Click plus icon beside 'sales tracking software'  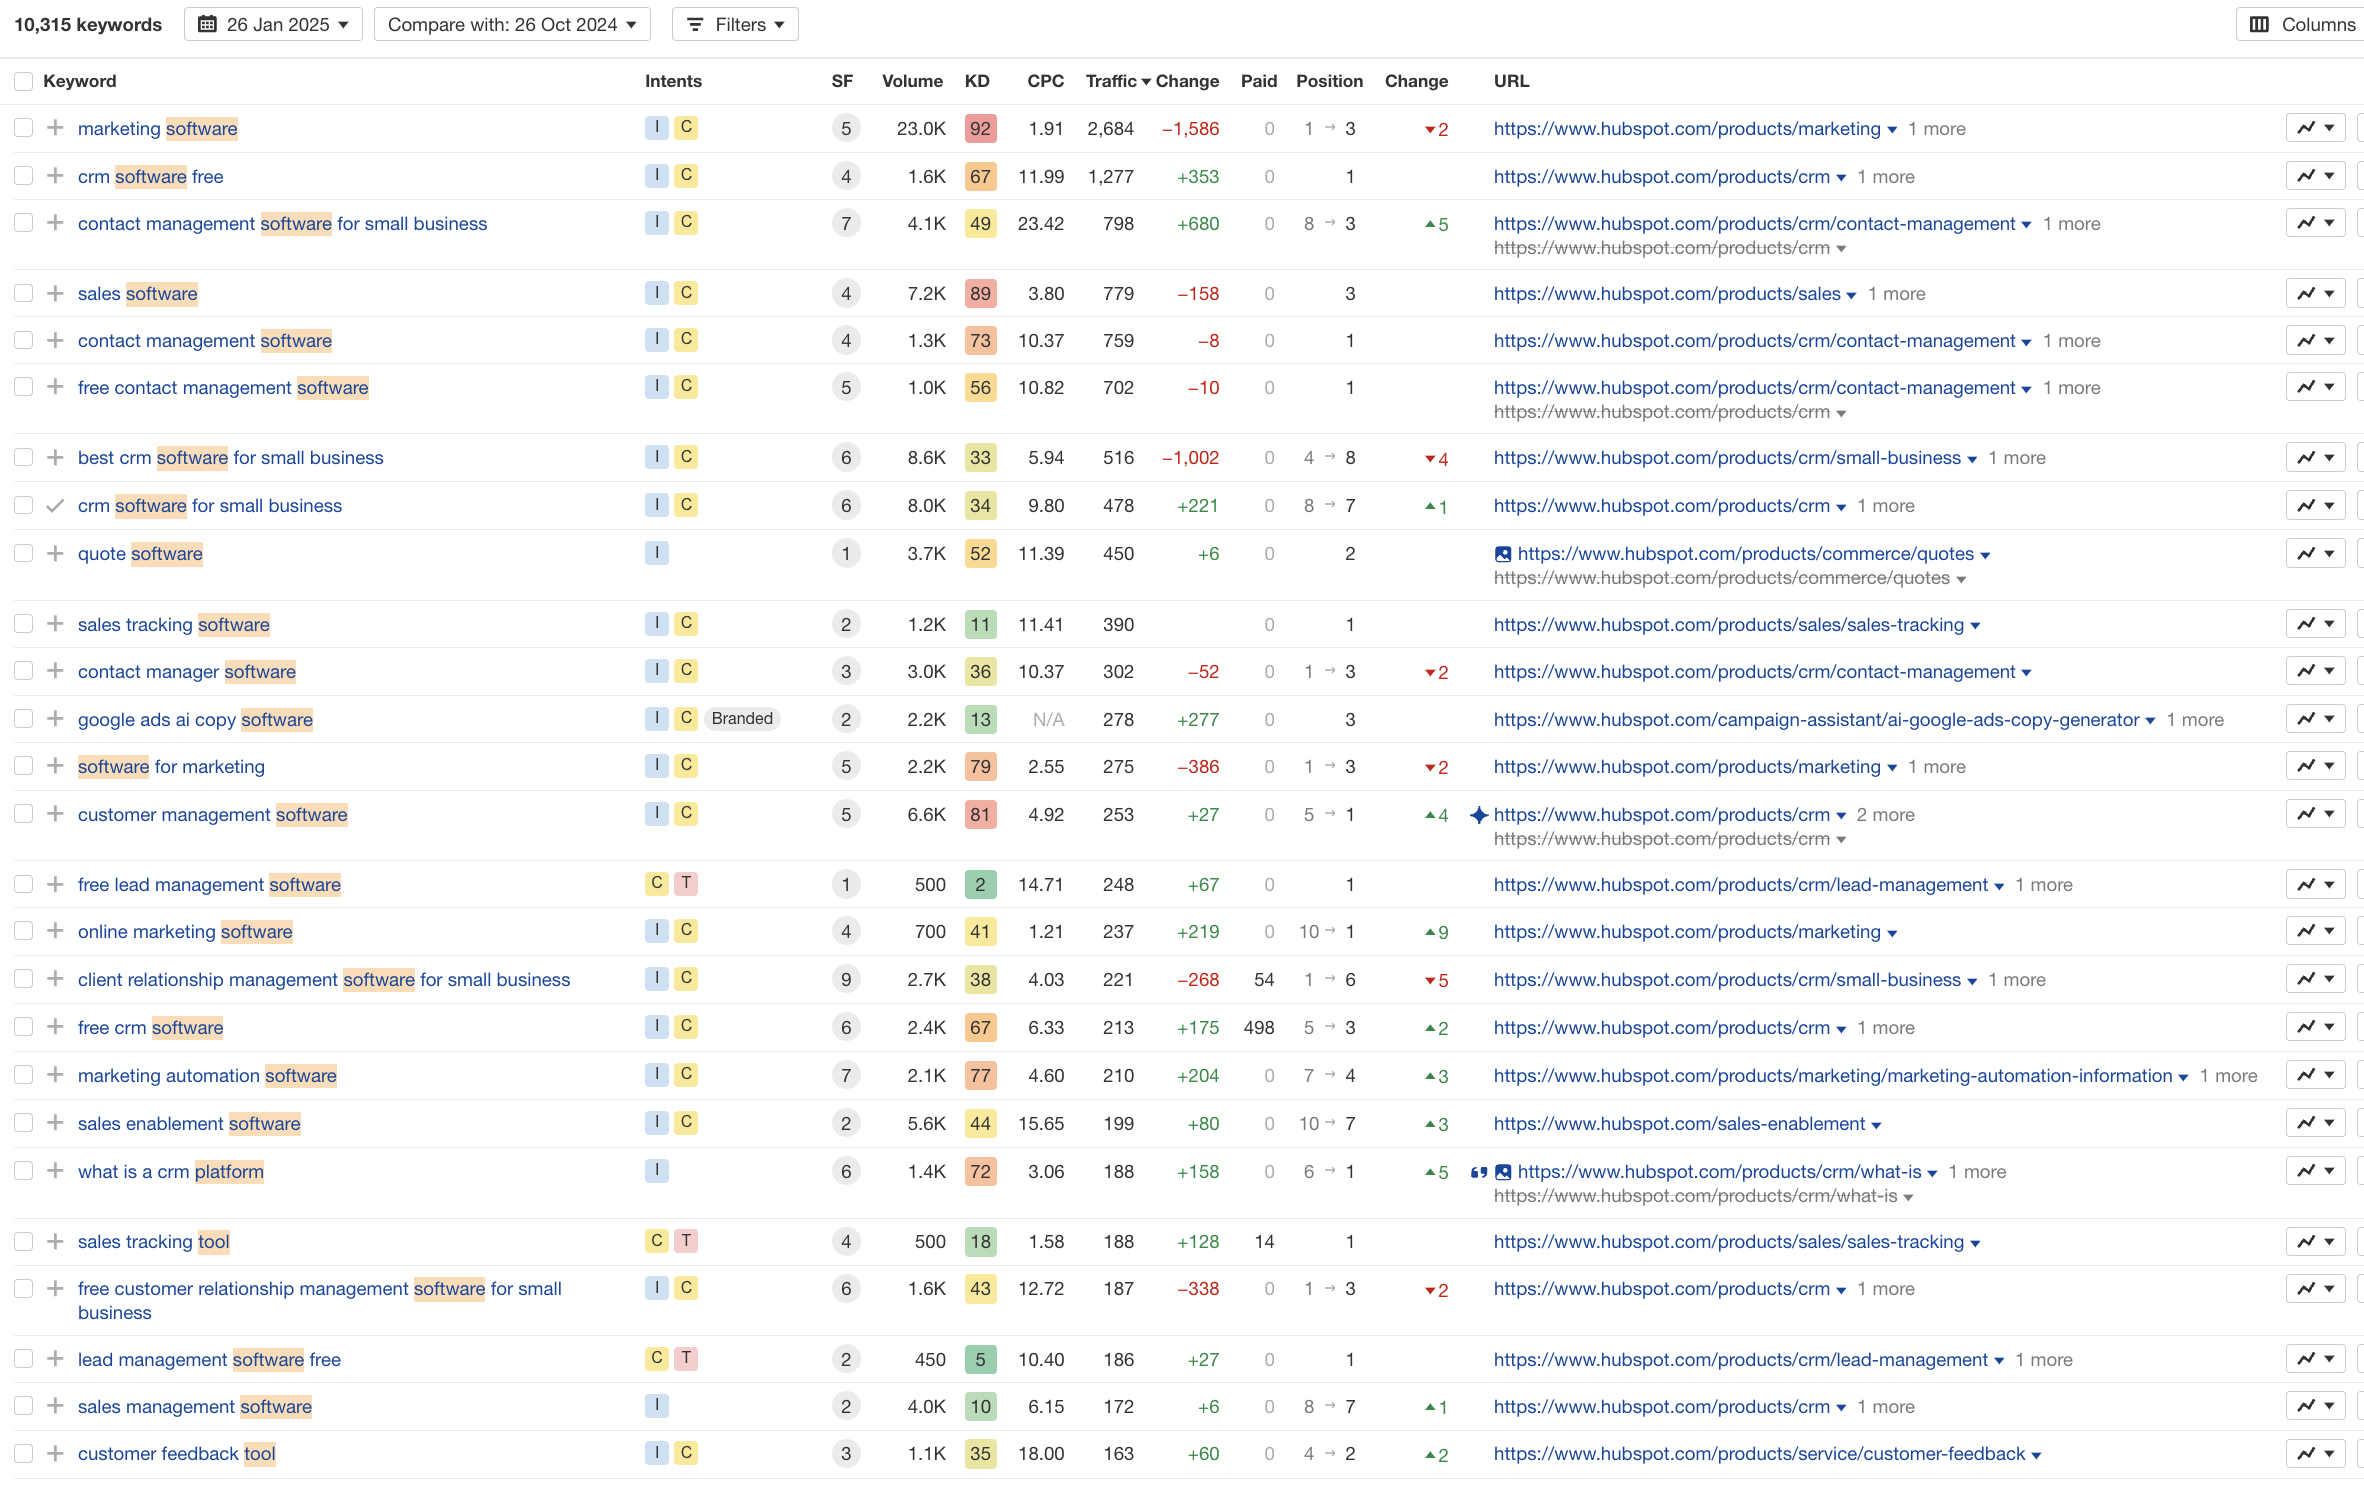coord(55,624)
